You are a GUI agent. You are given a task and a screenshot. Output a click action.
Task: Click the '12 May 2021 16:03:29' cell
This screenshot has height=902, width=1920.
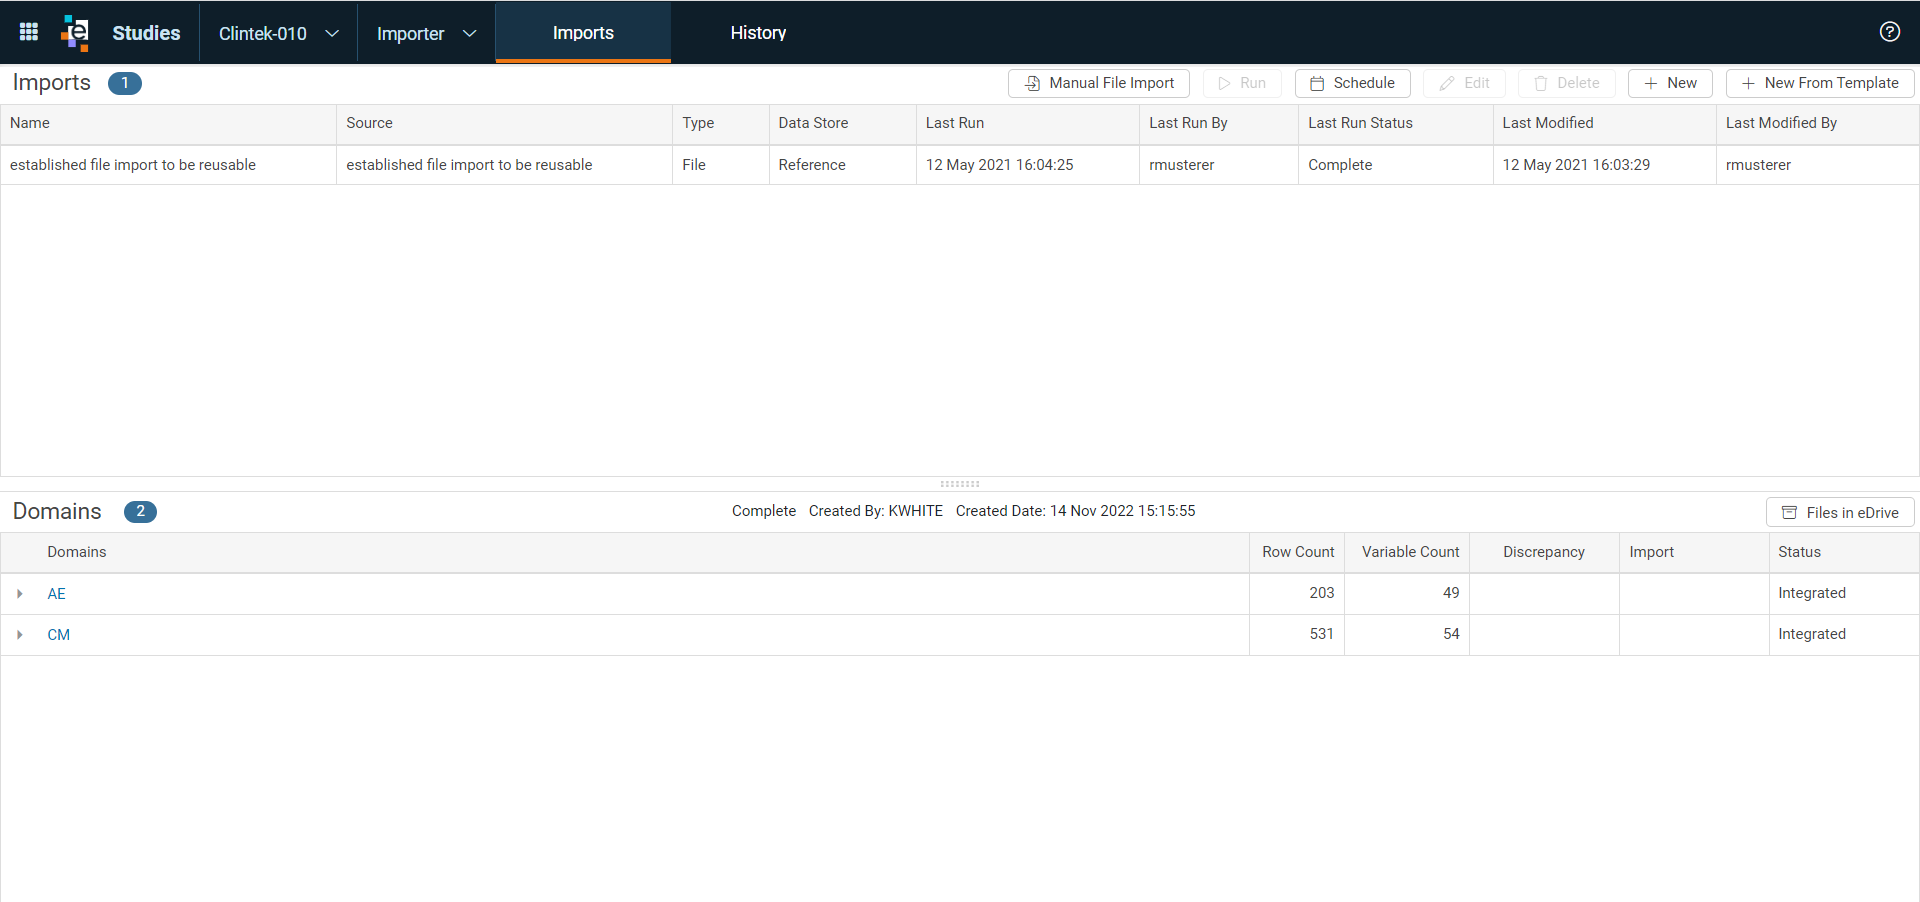click(1604, 165)
